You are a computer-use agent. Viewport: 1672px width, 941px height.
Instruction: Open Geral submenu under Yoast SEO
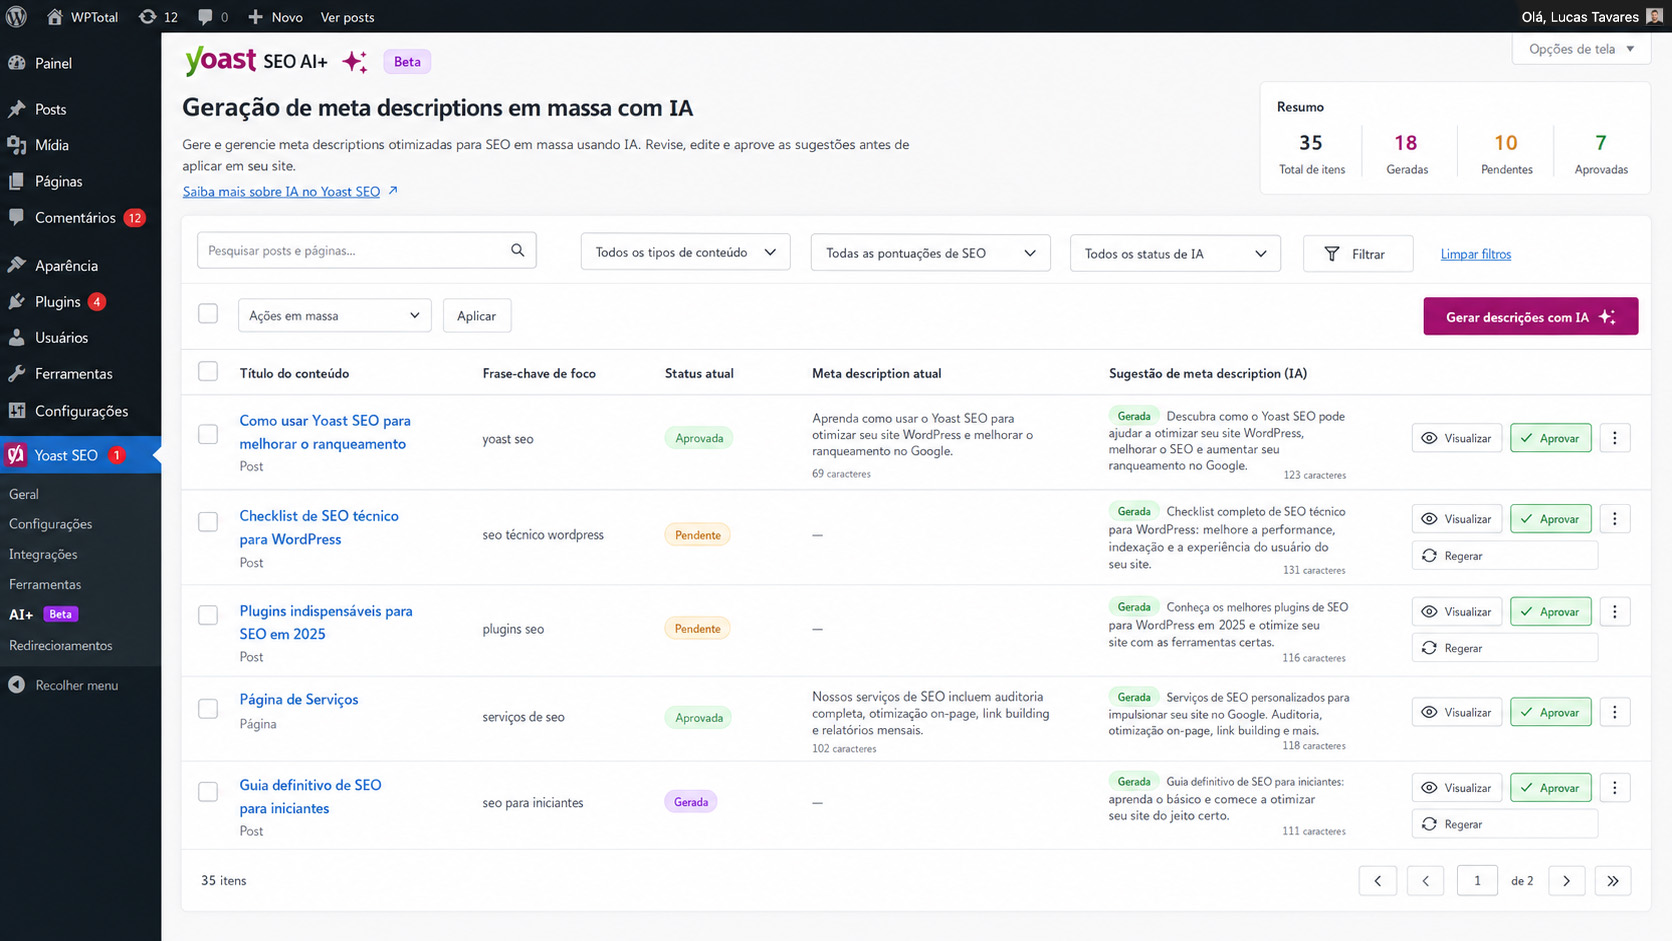(x=24, y=494)
